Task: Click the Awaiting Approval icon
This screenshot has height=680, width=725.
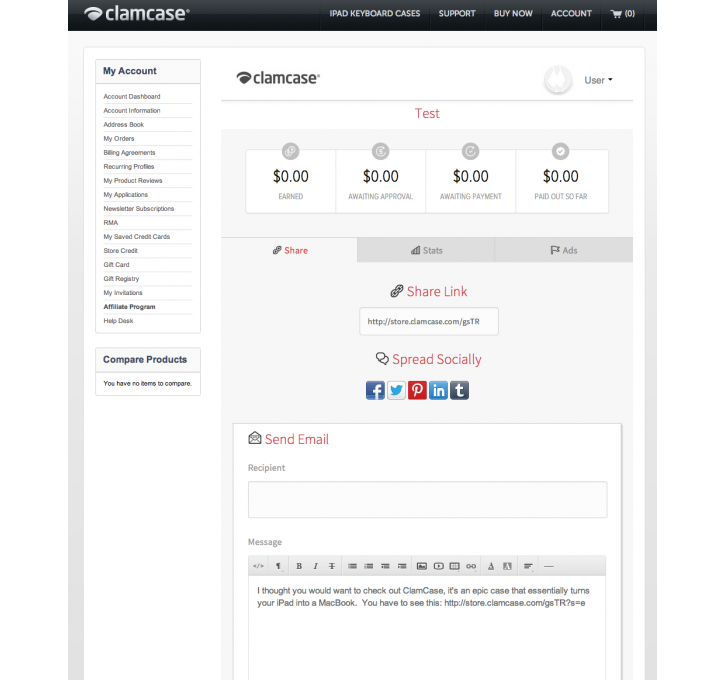Action: pyautogui.click(x=381, y=151)
